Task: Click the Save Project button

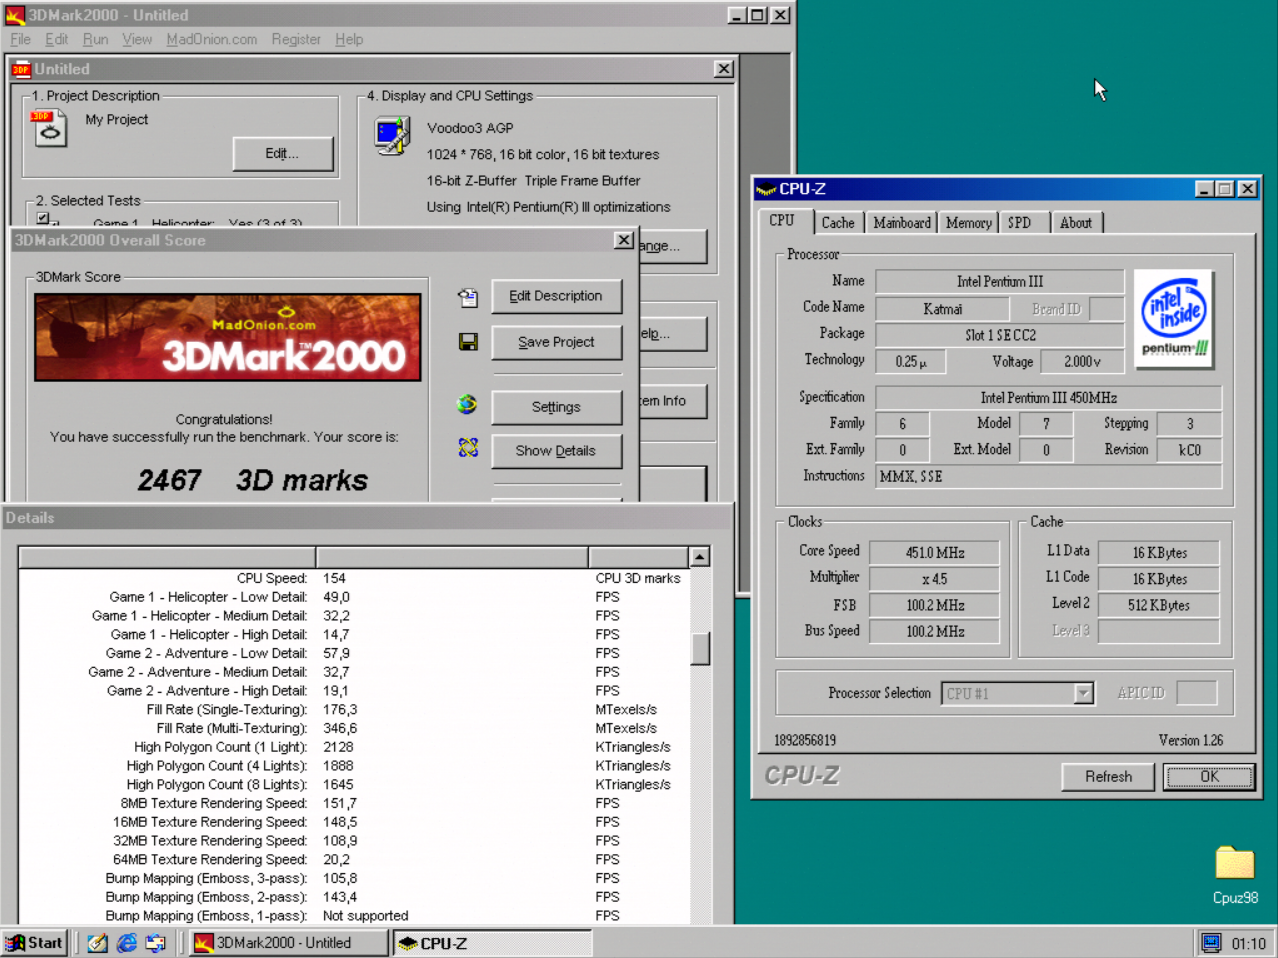Action: [556, 342]
